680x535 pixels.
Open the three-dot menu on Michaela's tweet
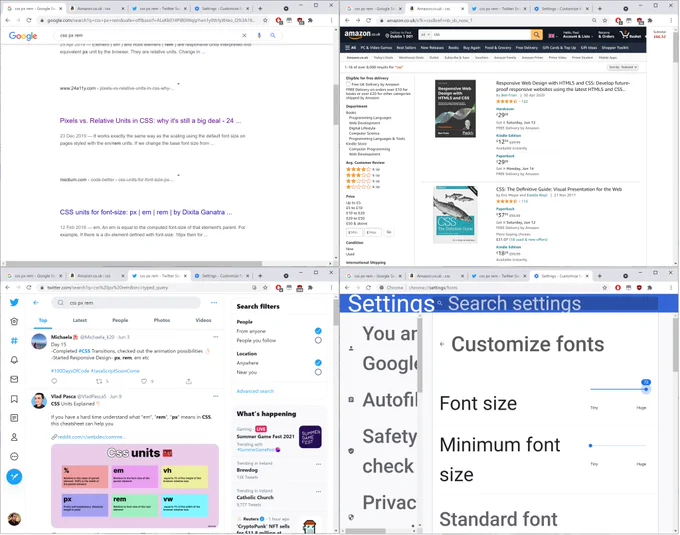coord(216,337)
